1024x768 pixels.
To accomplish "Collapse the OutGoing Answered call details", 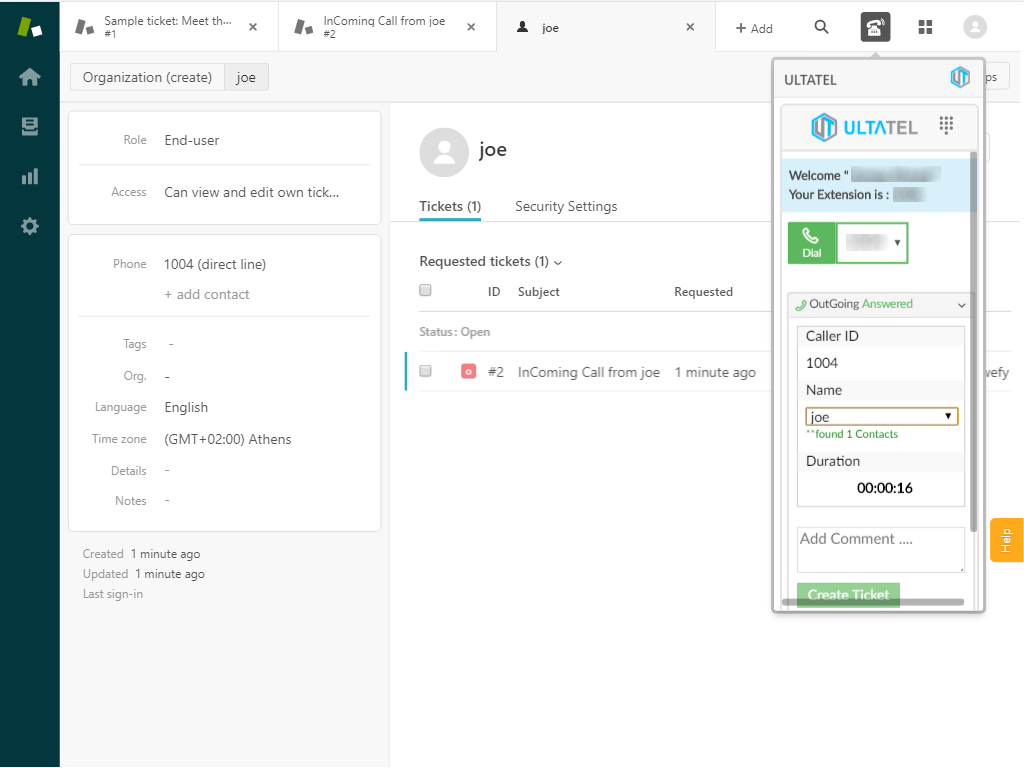I will pos(963,304).
